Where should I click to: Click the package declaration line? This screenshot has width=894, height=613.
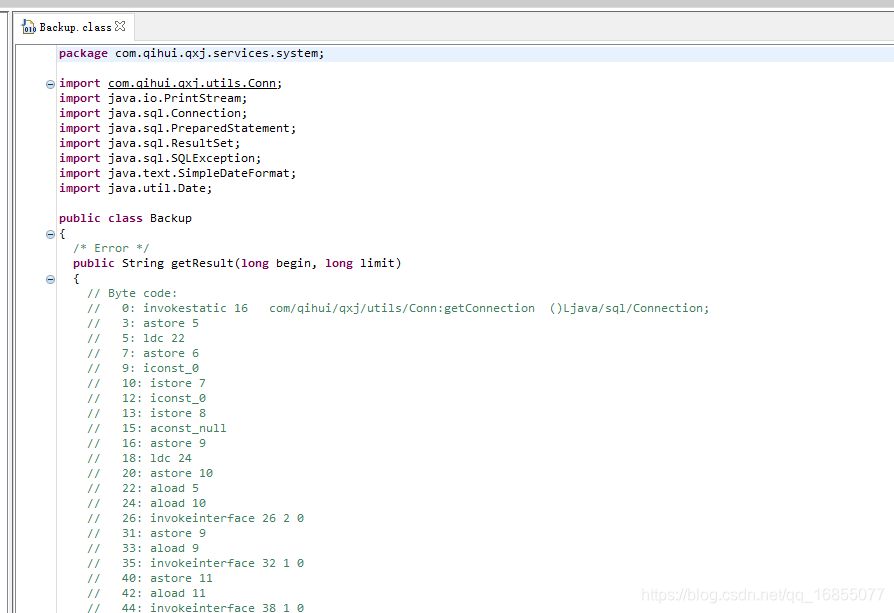coord(192,53)
